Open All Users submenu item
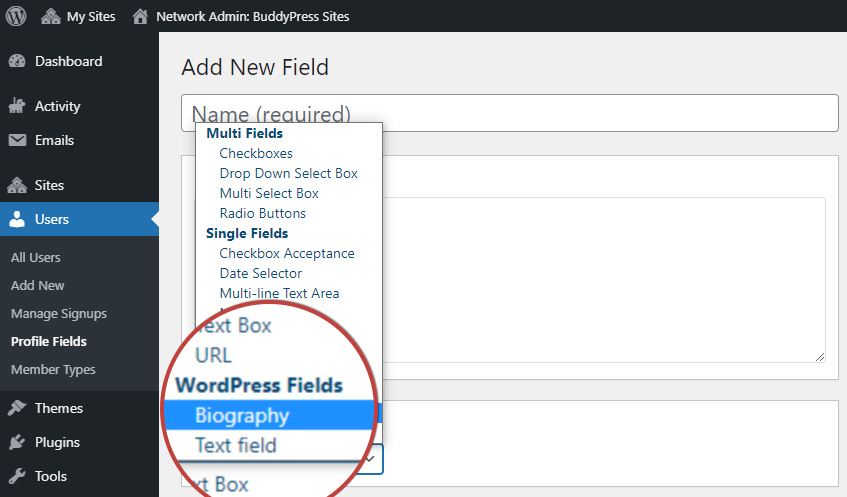Image resolution: width=847 pixels, height=497 pixels. (36, 257)
